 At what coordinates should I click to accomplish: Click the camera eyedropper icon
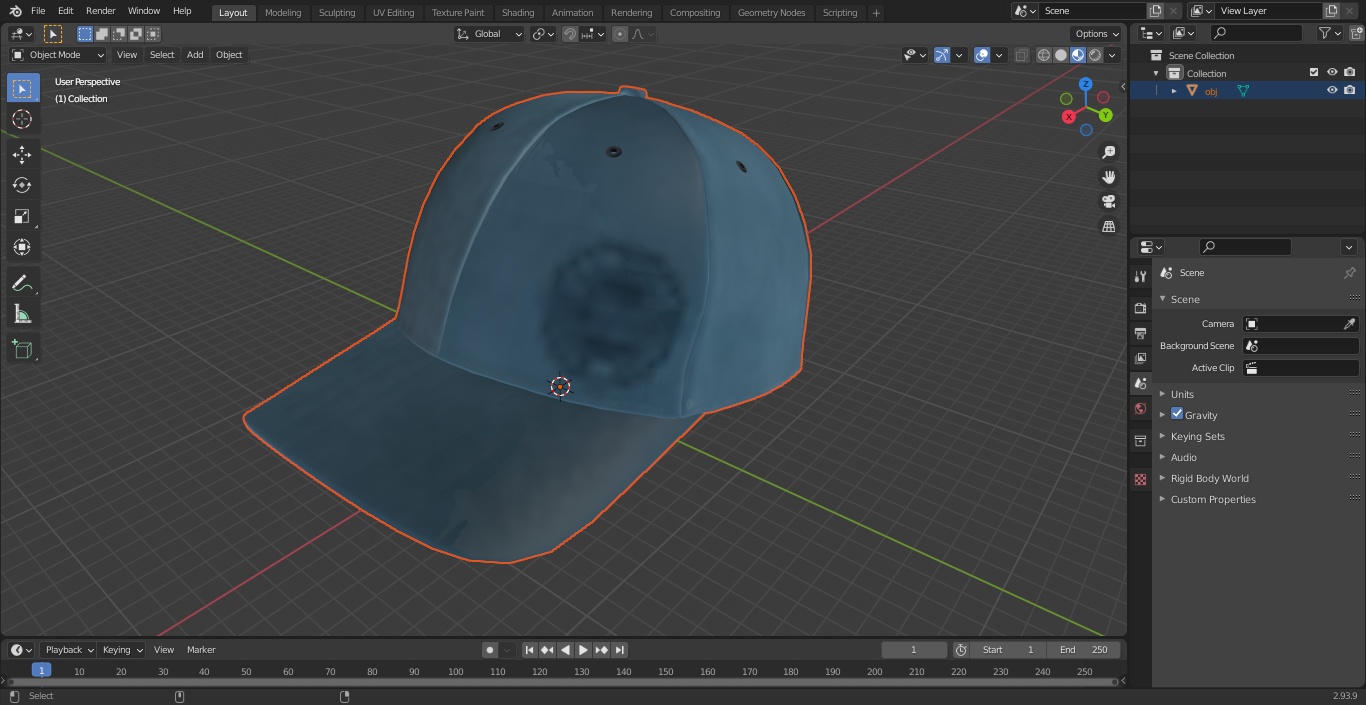click(1349, 324)
